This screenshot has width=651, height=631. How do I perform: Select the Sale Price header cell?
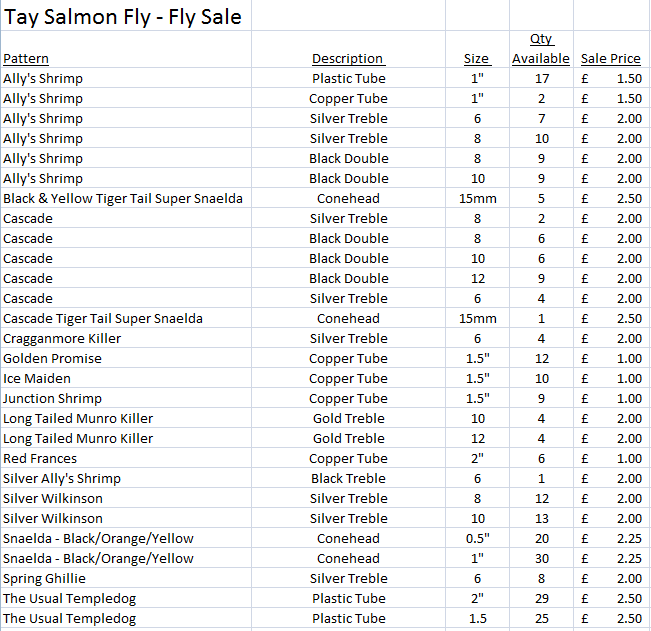(x=611, y=49)
